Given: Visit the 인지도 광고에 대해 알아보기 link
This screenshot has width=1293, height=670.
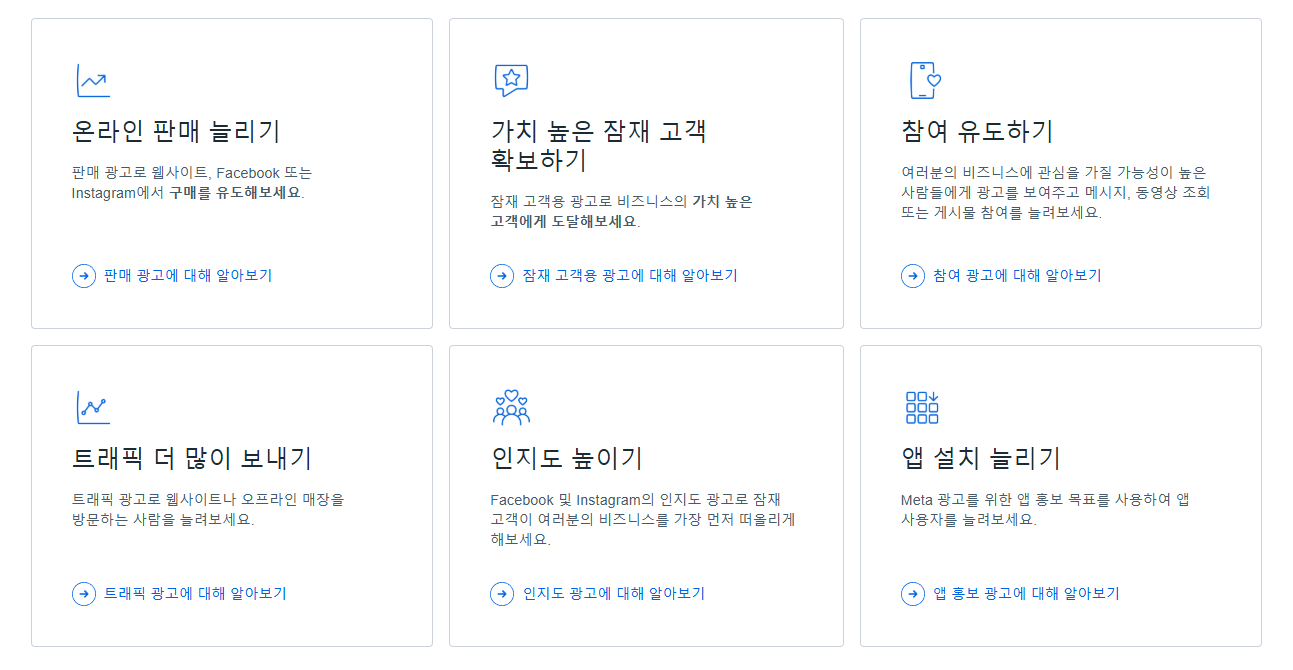Looking at the screenshot, I should coord(614,594).
